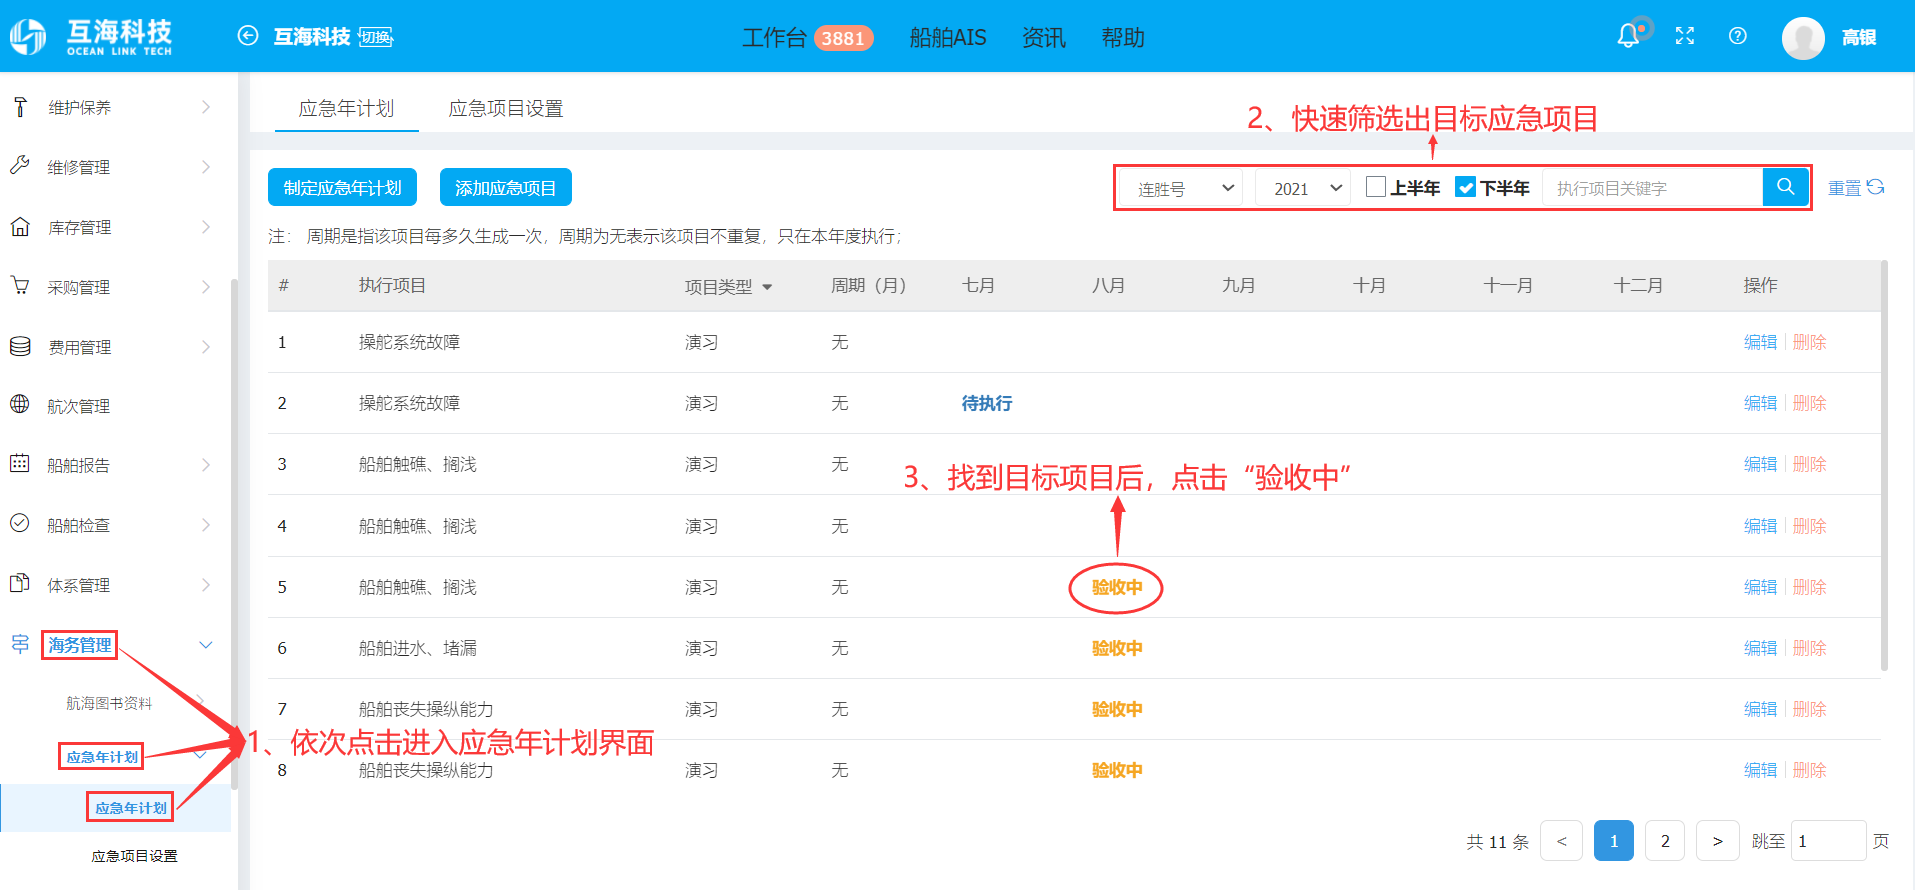Collapse the 海务管理 menu chevron
1915x890 pixels.
click(206, 645)
